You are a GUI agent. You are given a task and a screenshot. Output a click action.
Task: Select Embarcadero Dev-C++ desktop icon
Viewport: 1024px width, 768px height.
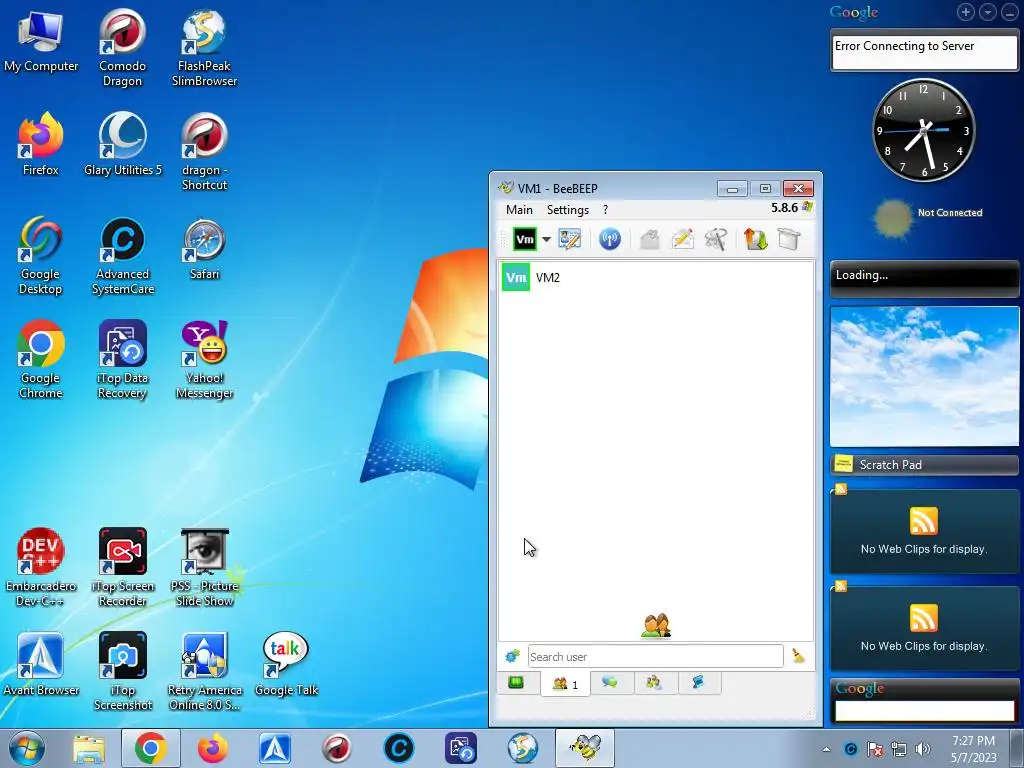tap(40, 567)
